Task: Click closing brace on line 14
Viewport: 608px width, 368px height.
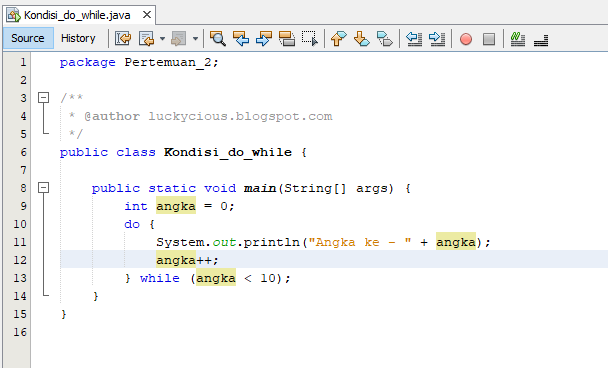Action: click(96, 296)
